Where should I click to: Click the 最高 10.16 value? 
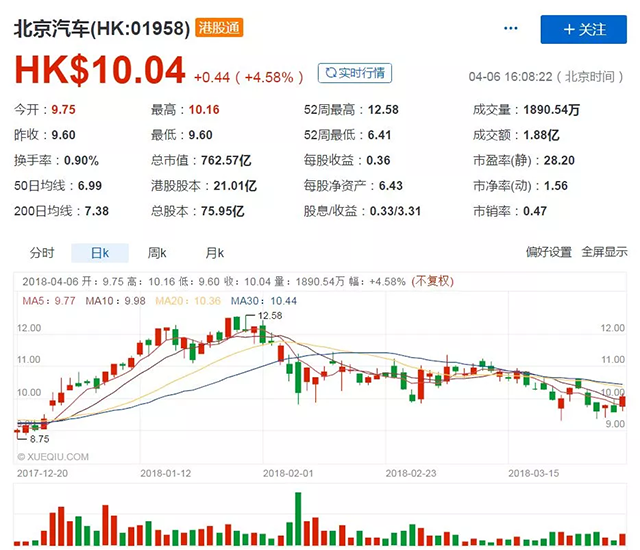[x=204, y=110]
